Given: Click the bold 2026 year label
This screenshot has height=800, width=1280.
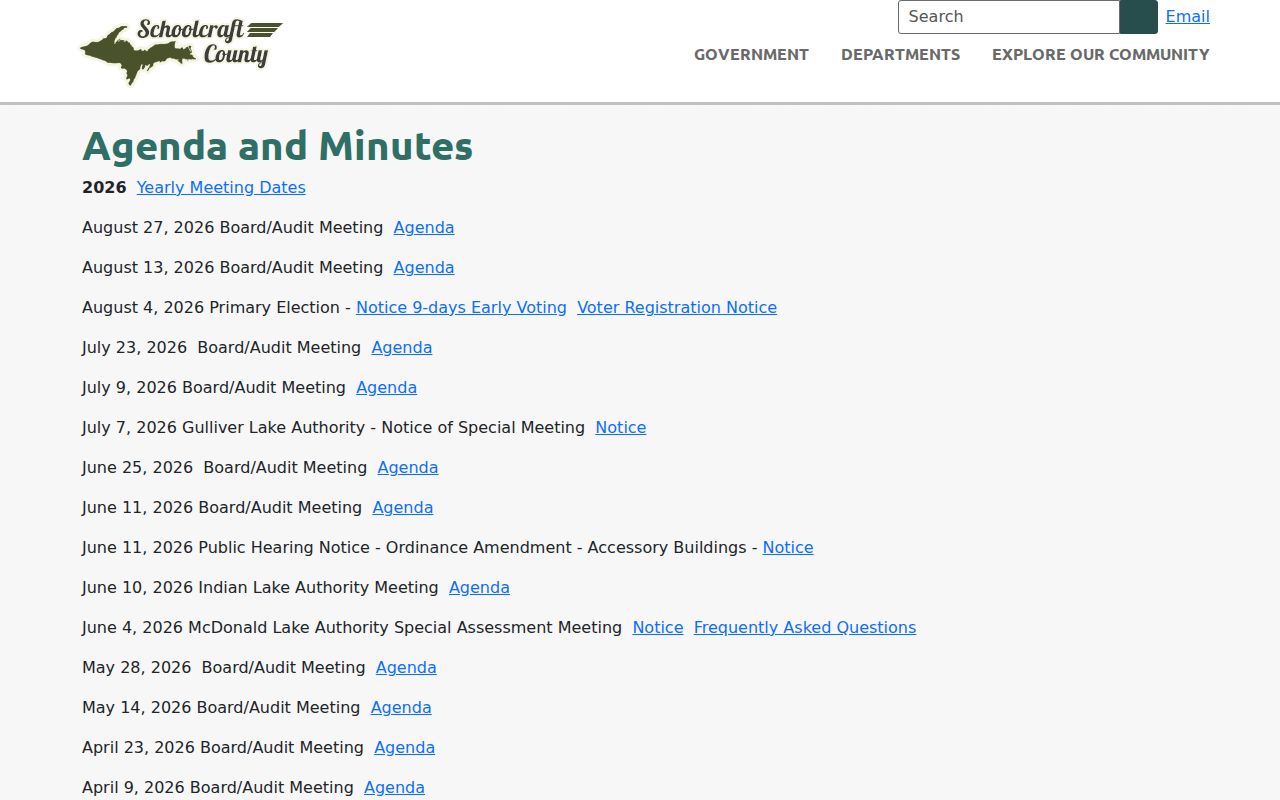Looking at the screenshot, I should coord(104,187).
